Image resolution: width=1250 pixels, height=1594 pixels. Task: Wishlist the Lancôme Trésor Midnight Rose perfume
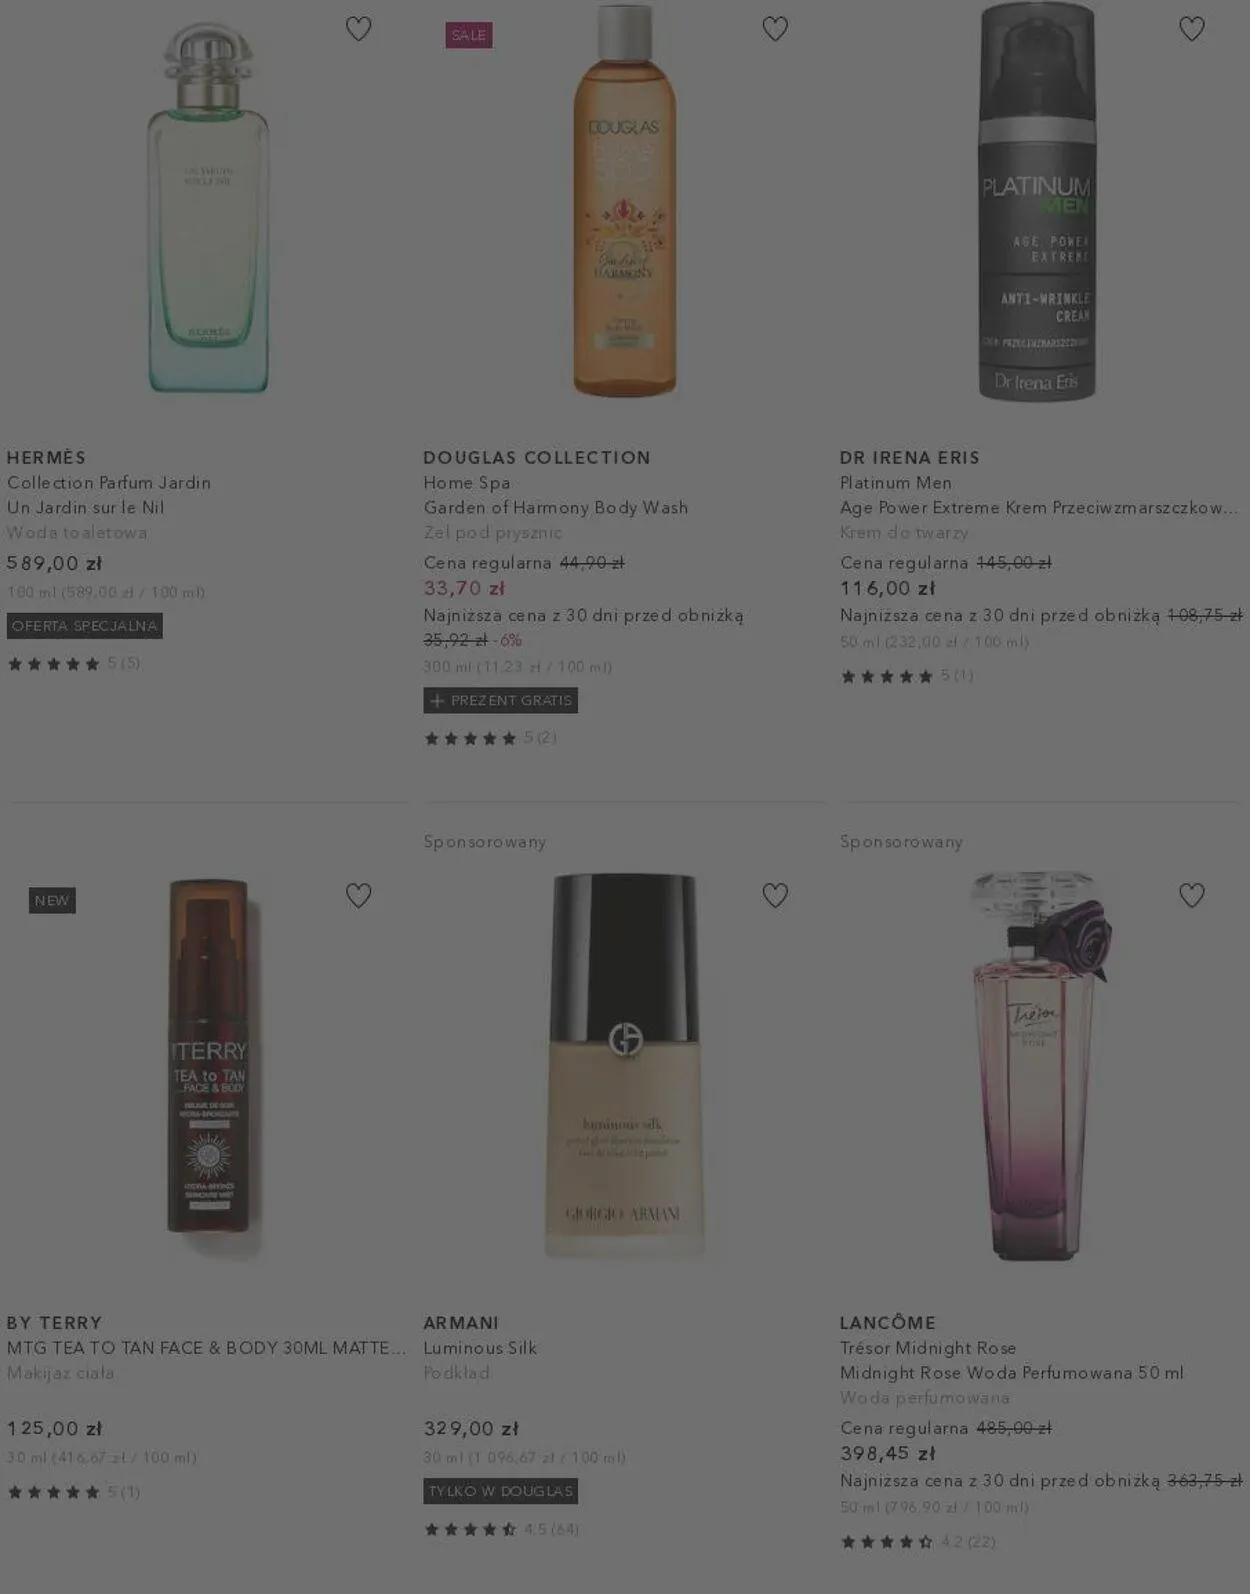coord(1191,895)
